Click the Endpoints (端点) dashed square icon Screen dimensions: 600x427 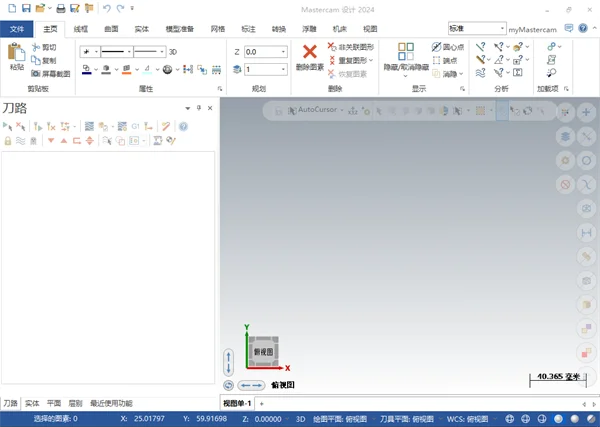click(436, 60)
